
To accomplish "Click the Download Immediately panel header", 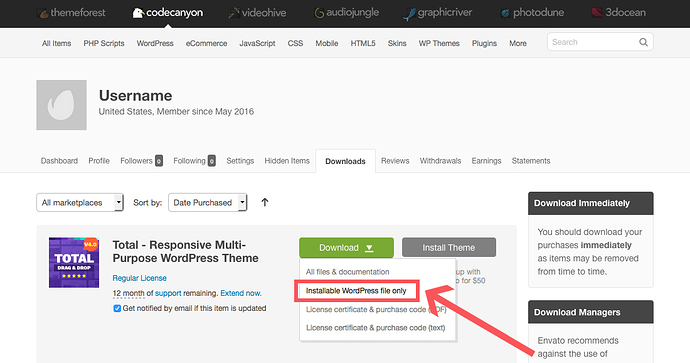I will (x=591, y=203).
